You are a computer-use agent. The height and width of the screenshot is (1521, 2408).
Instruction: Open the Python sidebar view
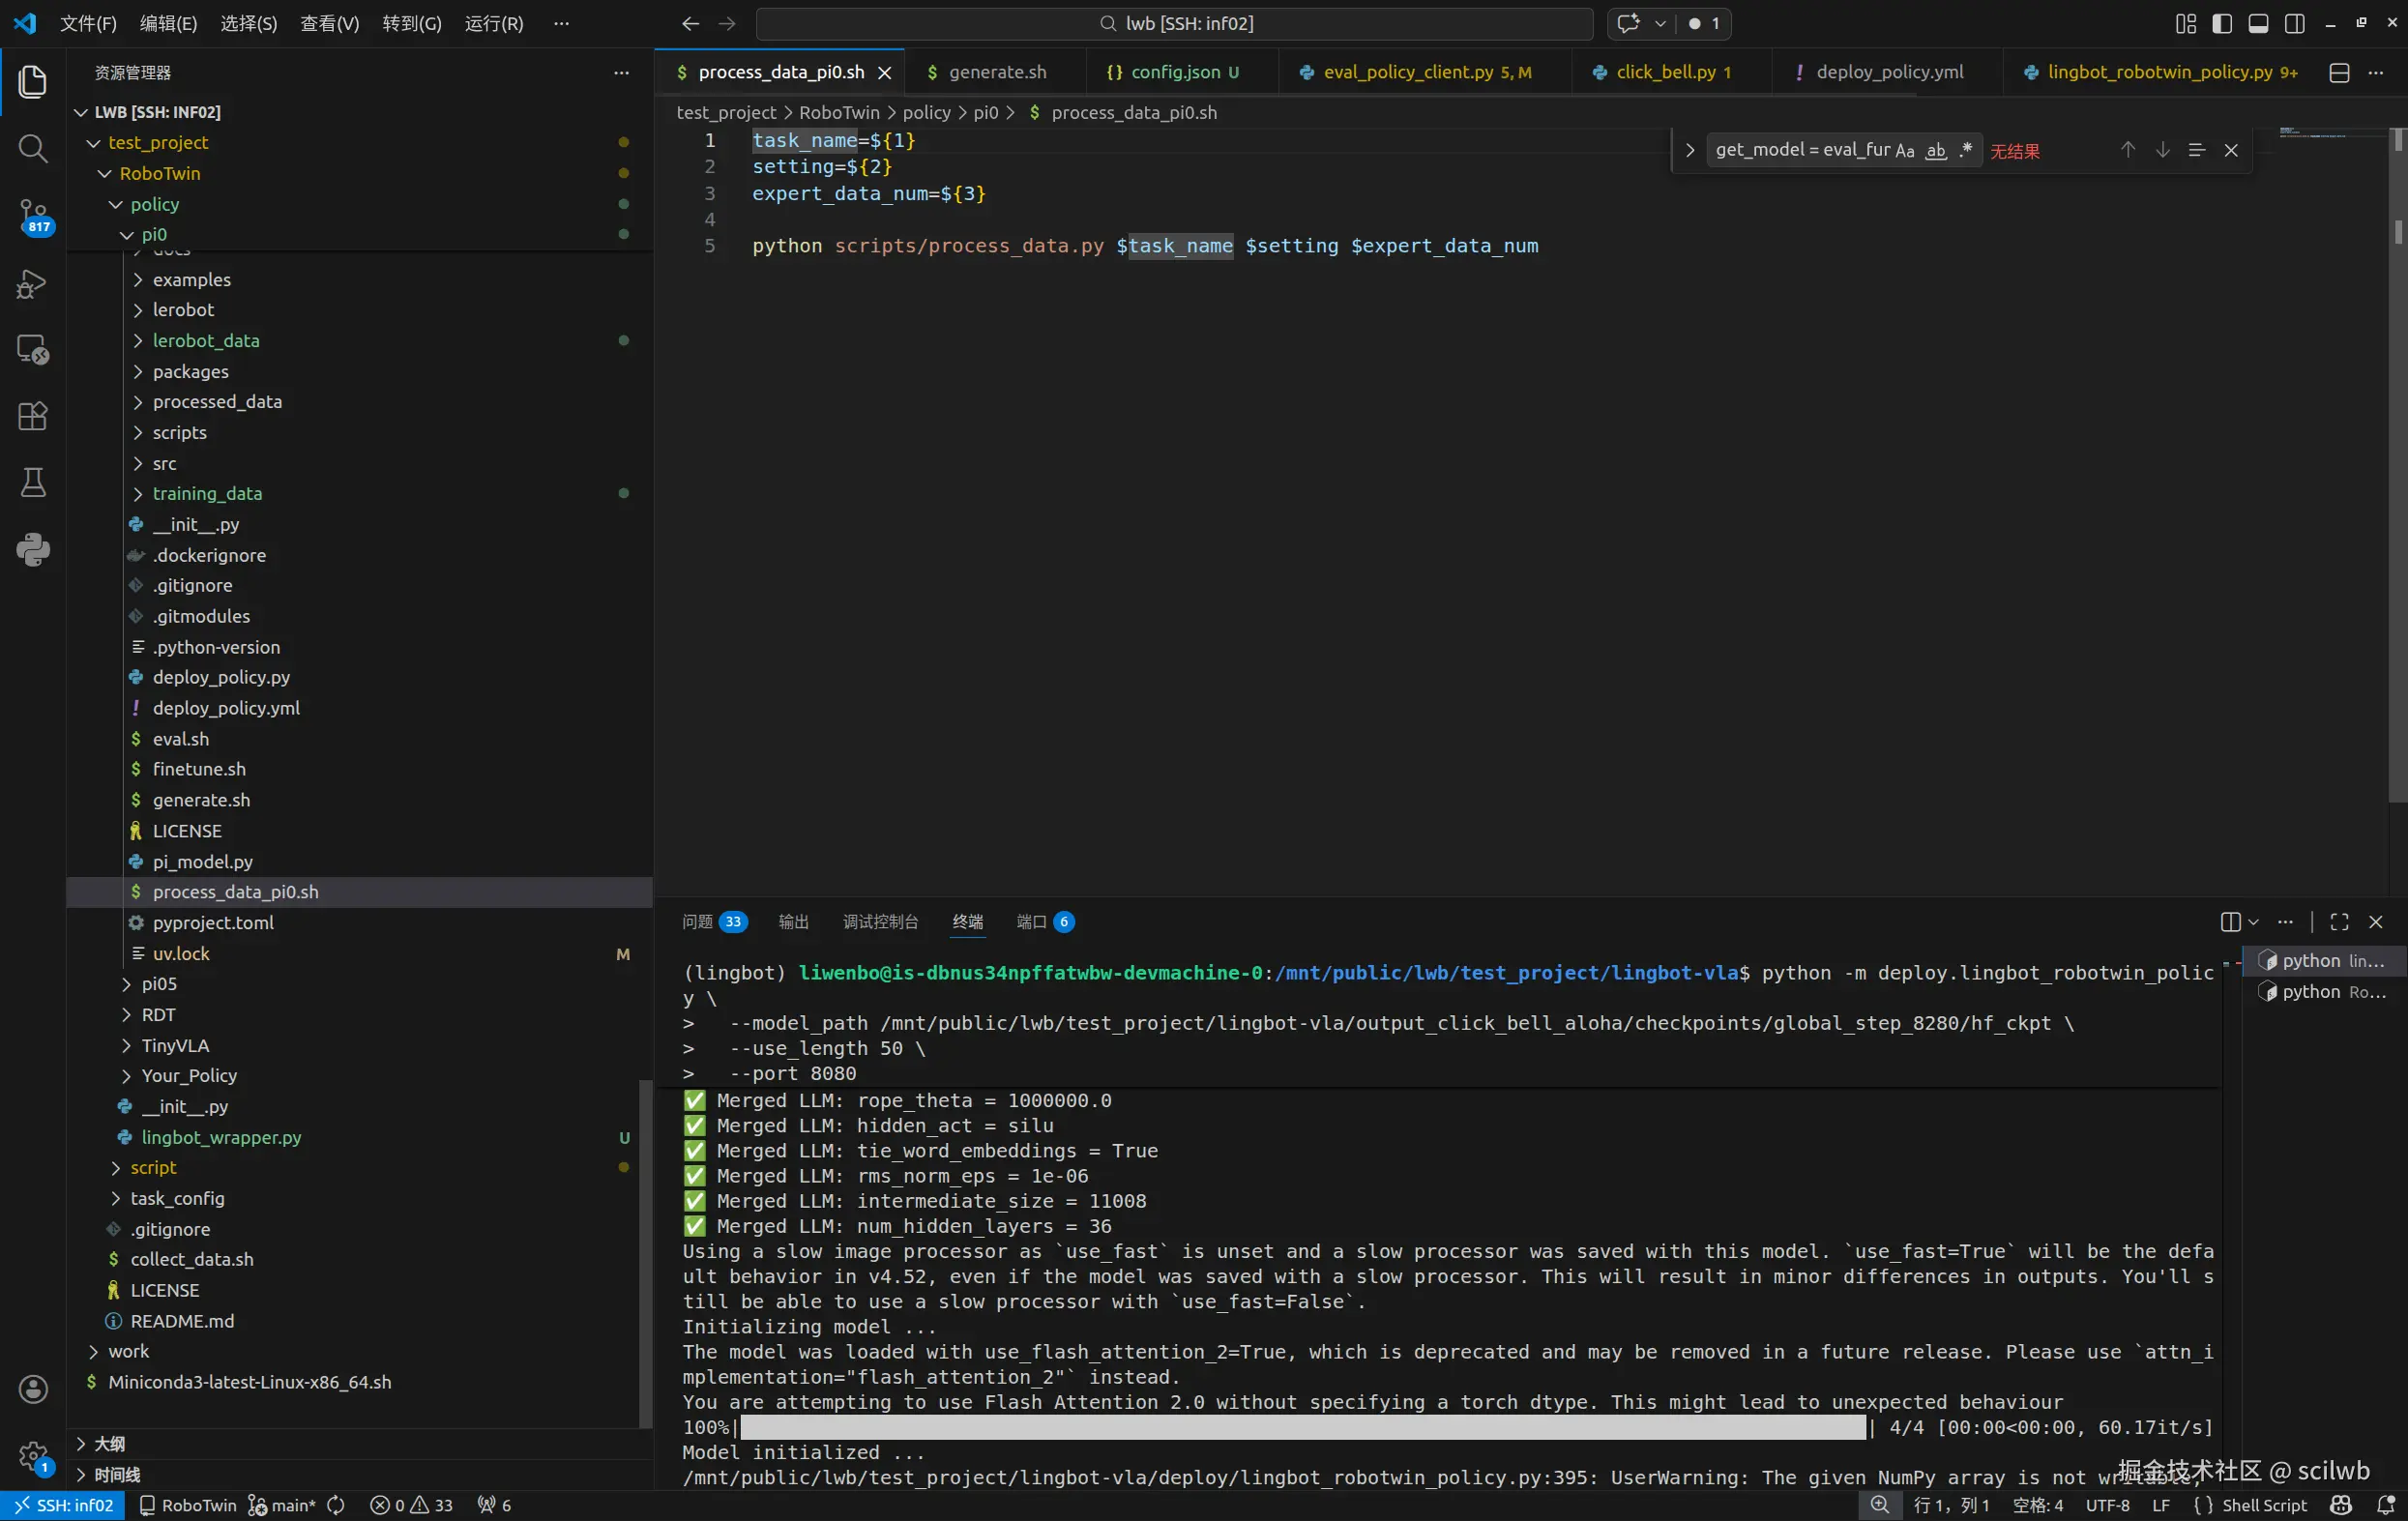33,549
